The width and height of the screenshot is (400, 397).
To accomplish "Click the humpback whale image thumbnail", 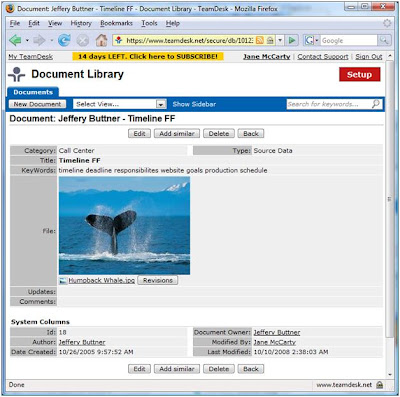I will (x=124, y=226).
